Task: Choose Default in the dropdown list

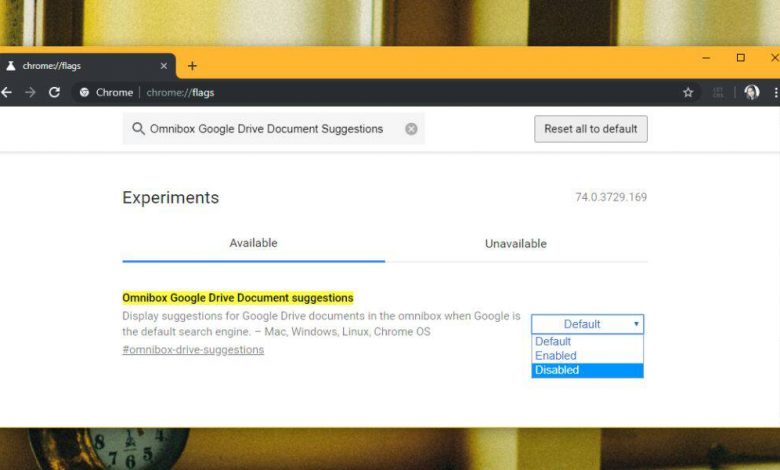Action: click(x=587, y=341)
